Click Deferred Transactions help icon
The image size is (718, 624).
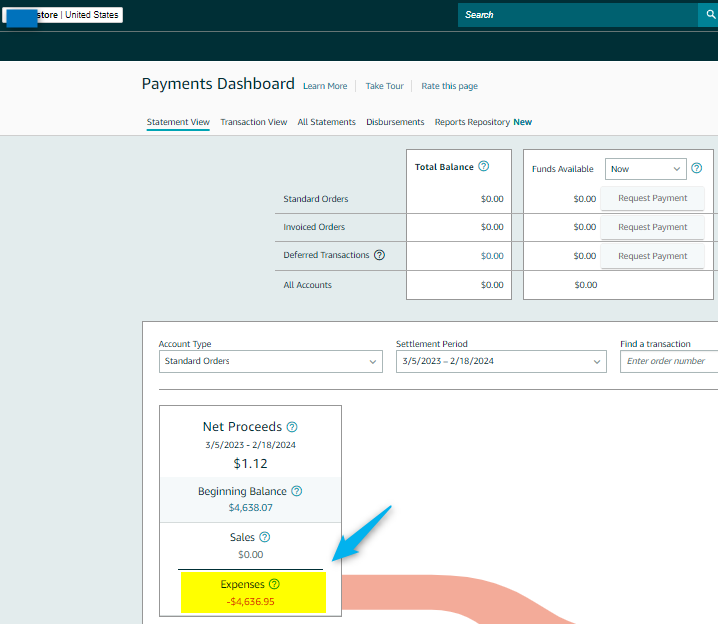click(x=379, y=255)
